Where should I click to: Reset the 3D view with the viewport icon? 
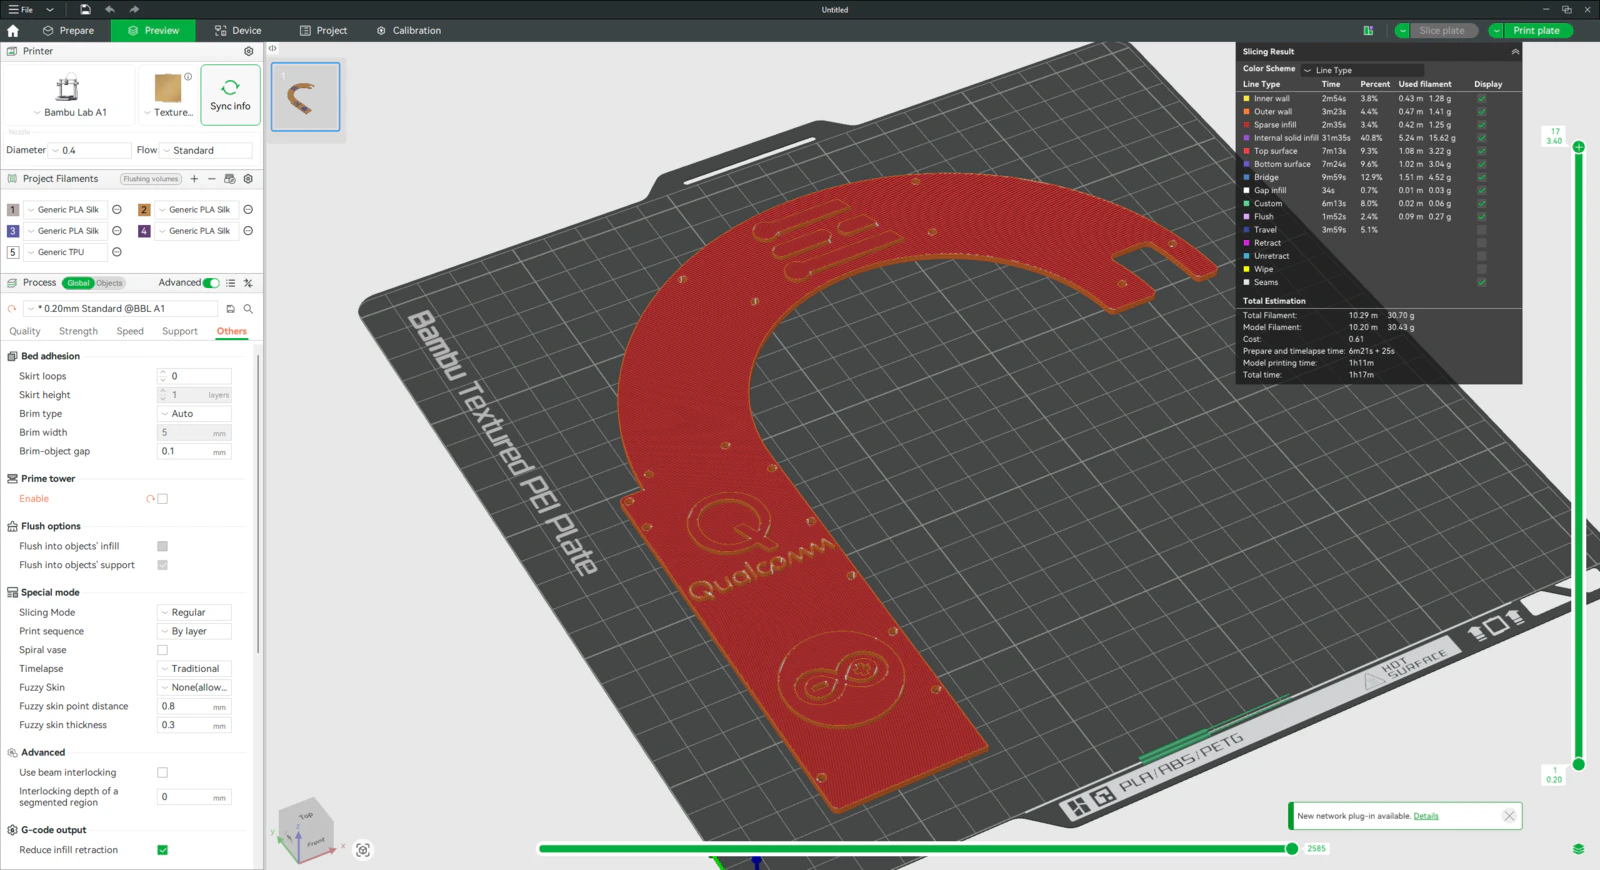[x=363, y=850]
